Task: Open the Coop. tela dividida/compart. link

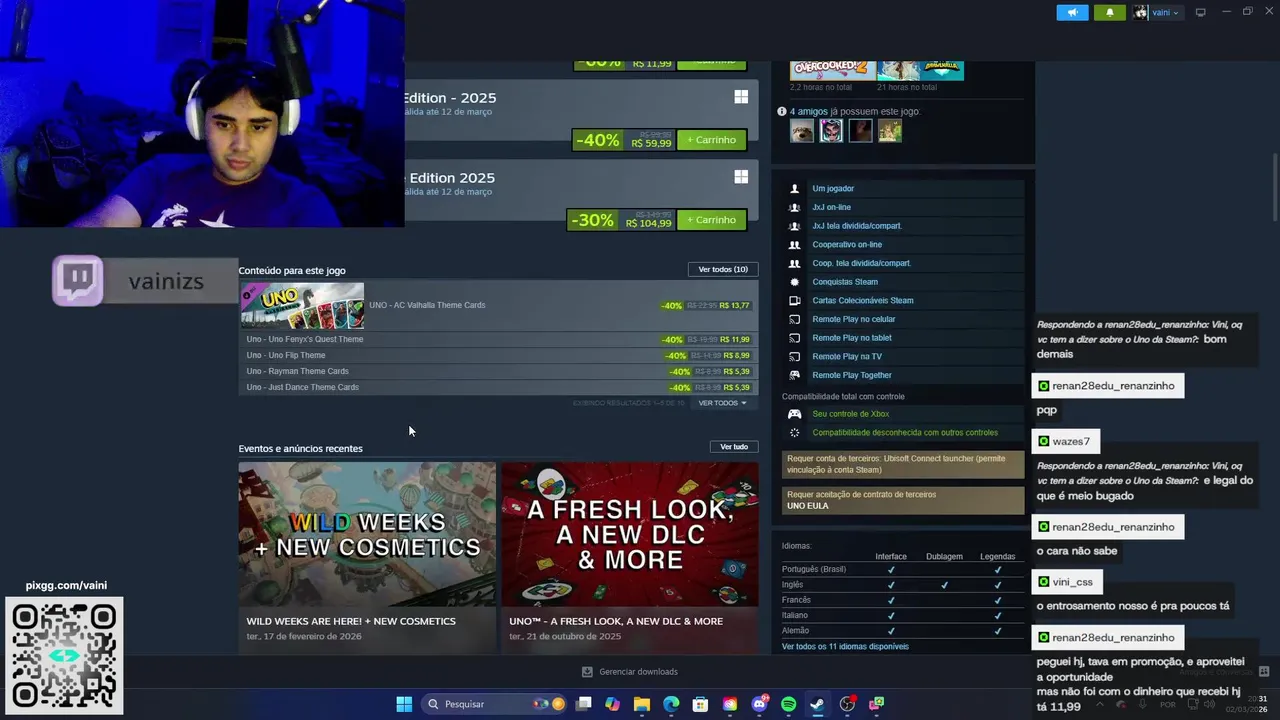Action: point(861,263)
